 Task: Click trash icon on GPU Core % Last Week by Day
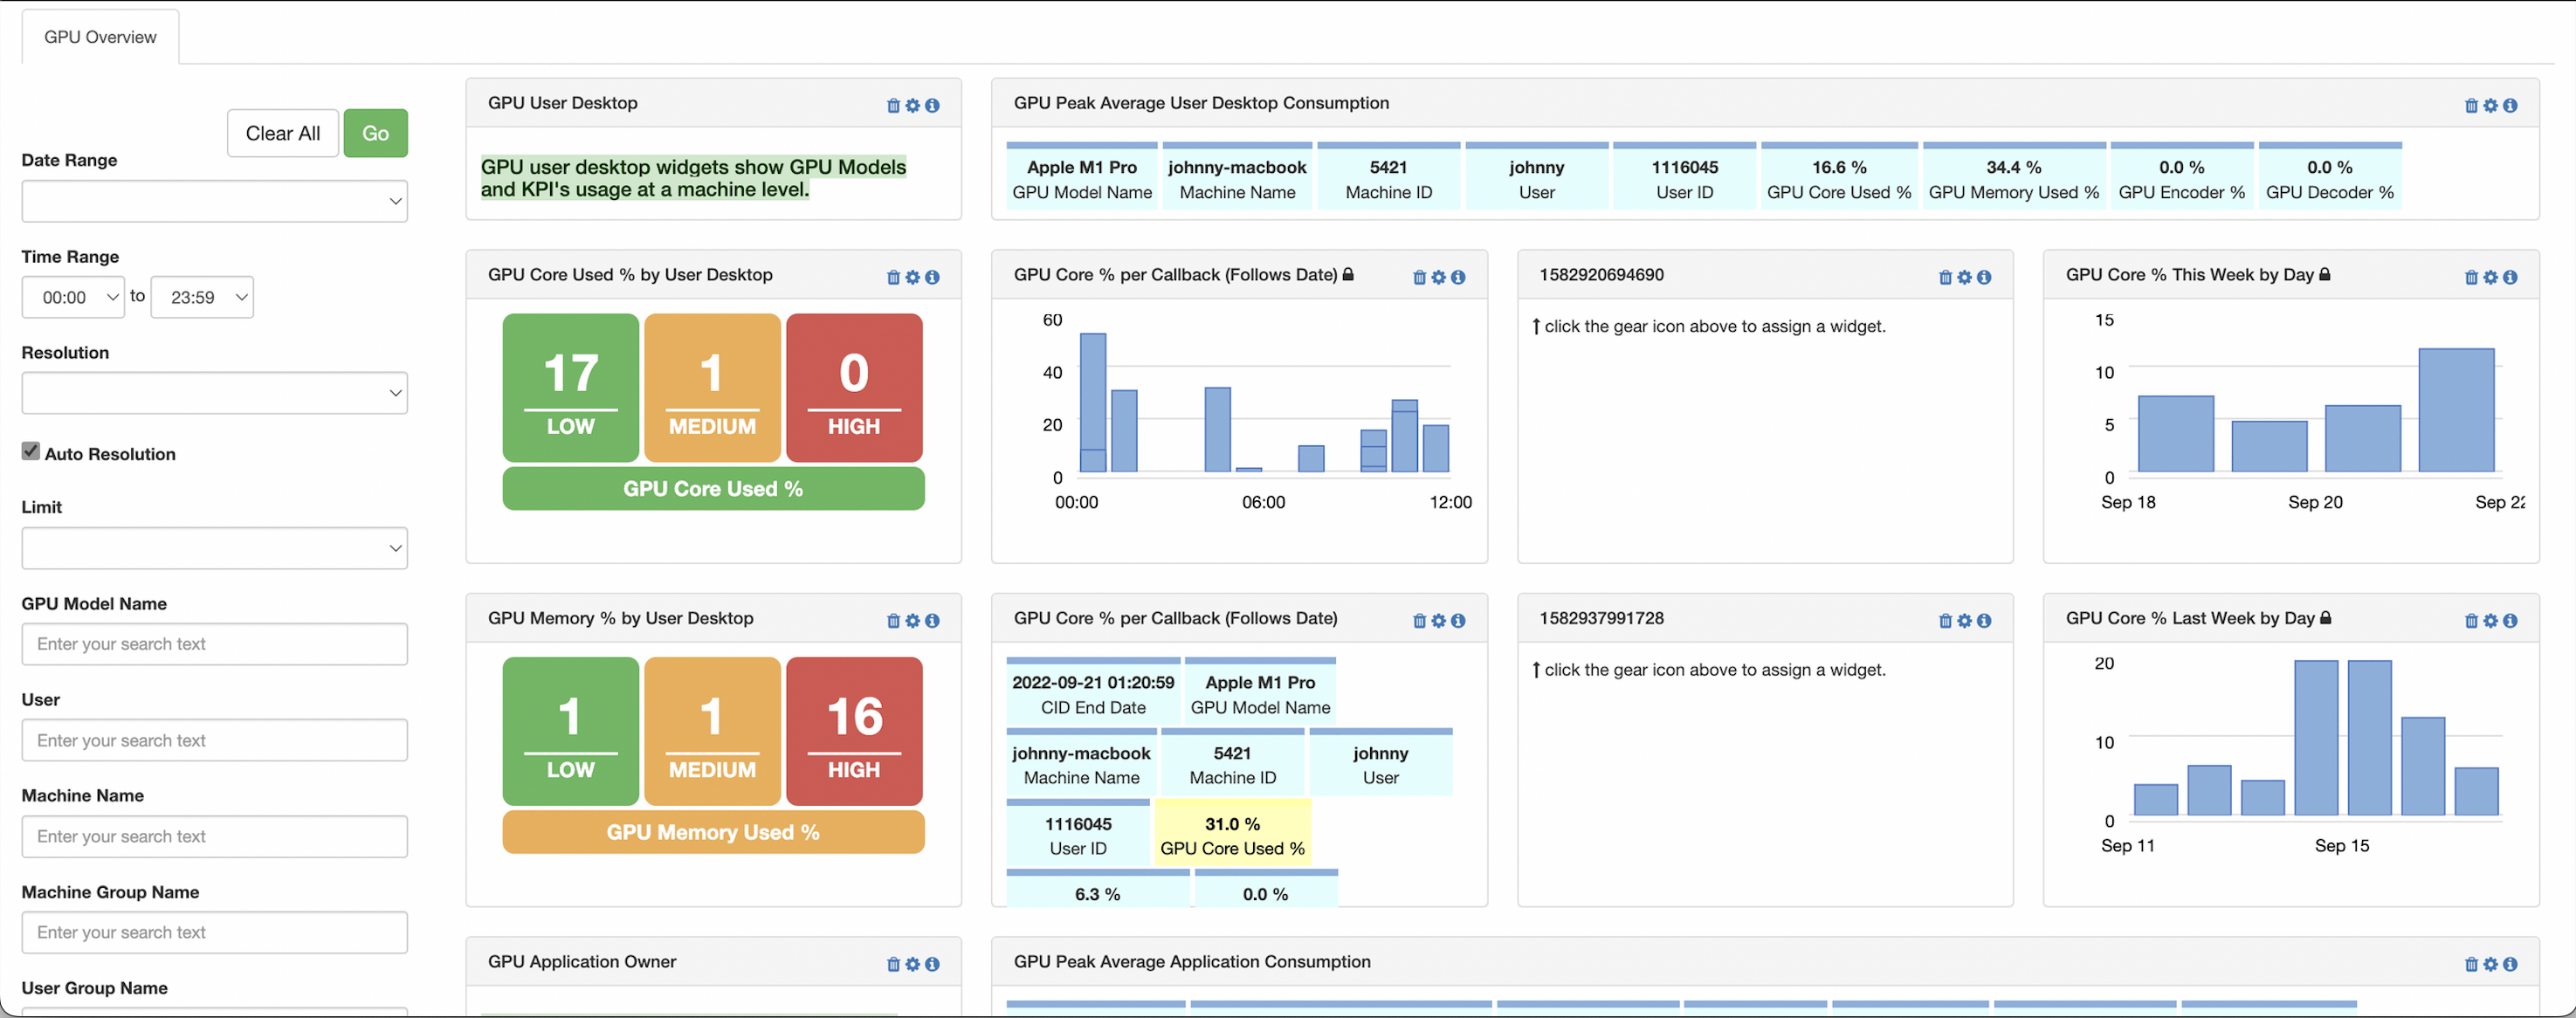point(2471,621)
